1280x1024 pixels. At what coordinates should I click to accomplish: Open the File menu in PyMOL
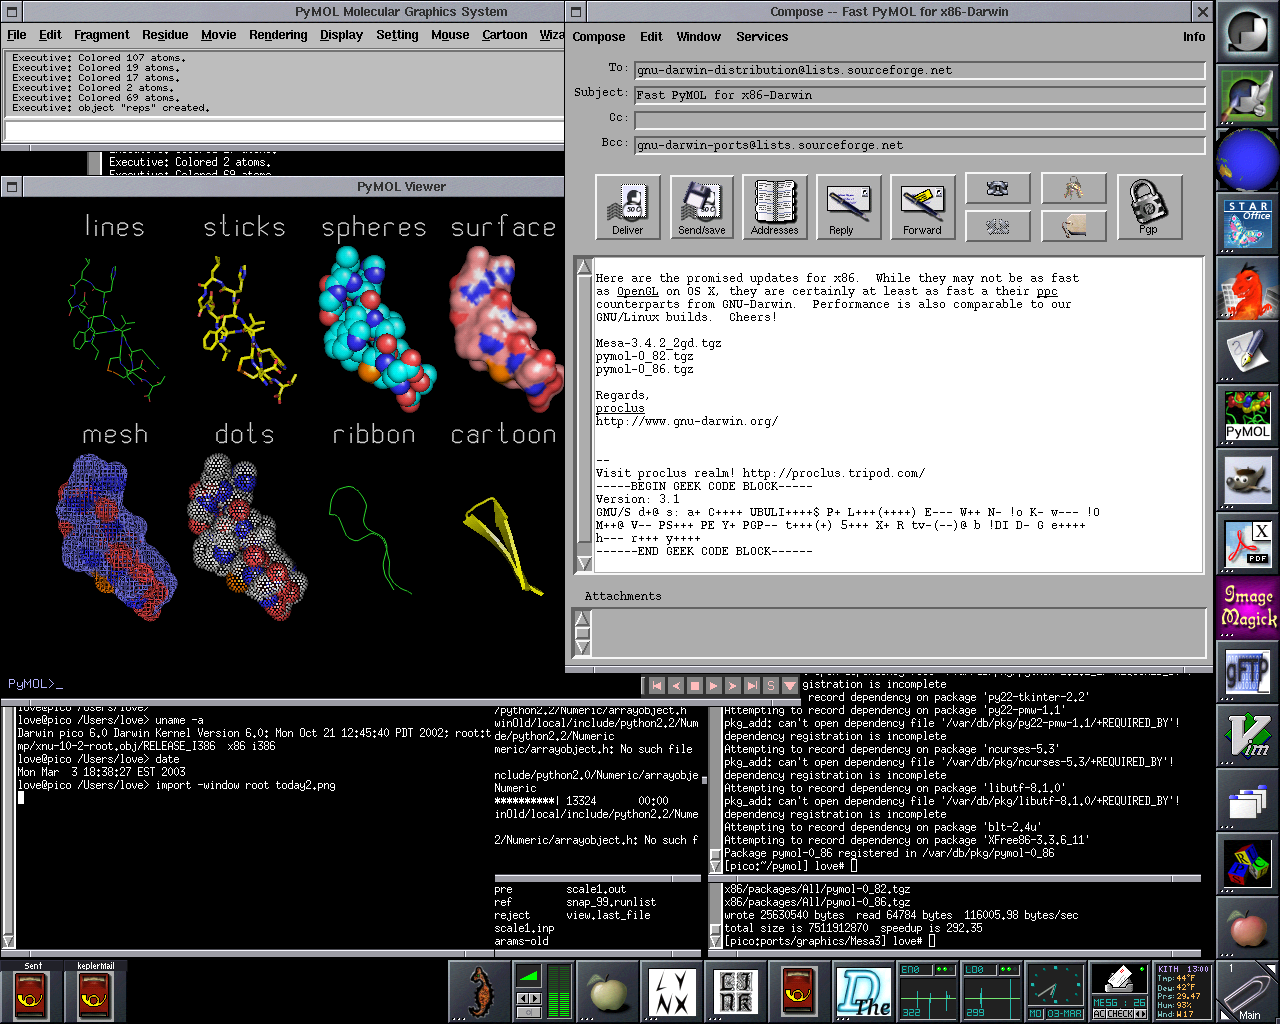[17, 35]
